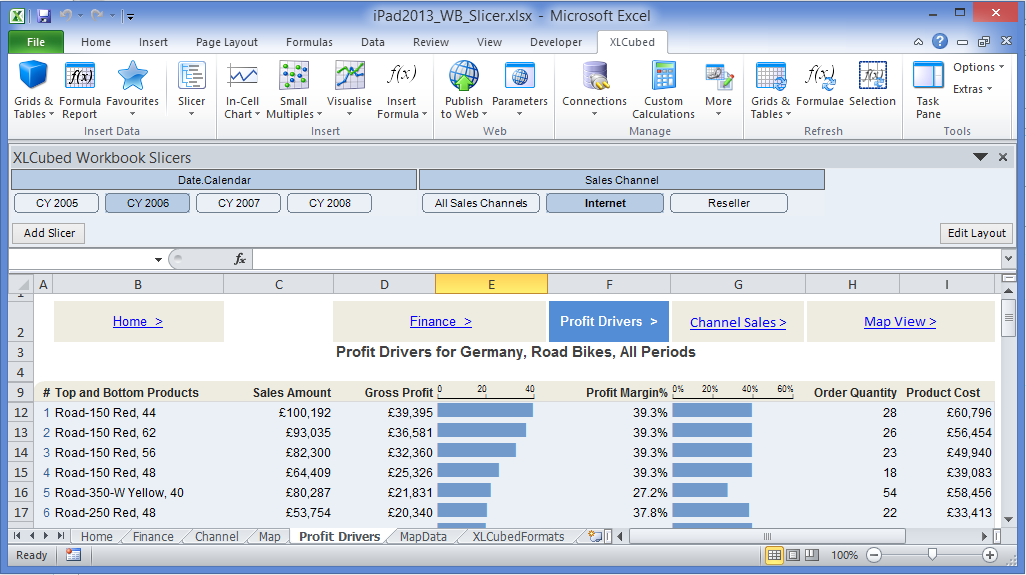Insert a Slicer from the ribbon
The height and width of the screenshot is (575, 1026).
click(192, 90)
